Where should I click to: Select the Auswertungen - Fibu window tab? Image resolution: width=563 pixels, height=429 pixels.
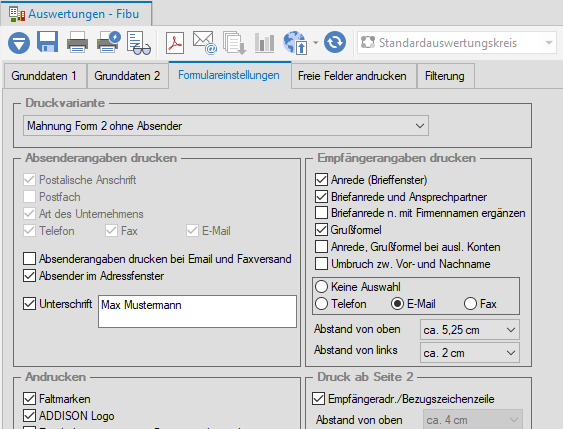tap(76, 14)
